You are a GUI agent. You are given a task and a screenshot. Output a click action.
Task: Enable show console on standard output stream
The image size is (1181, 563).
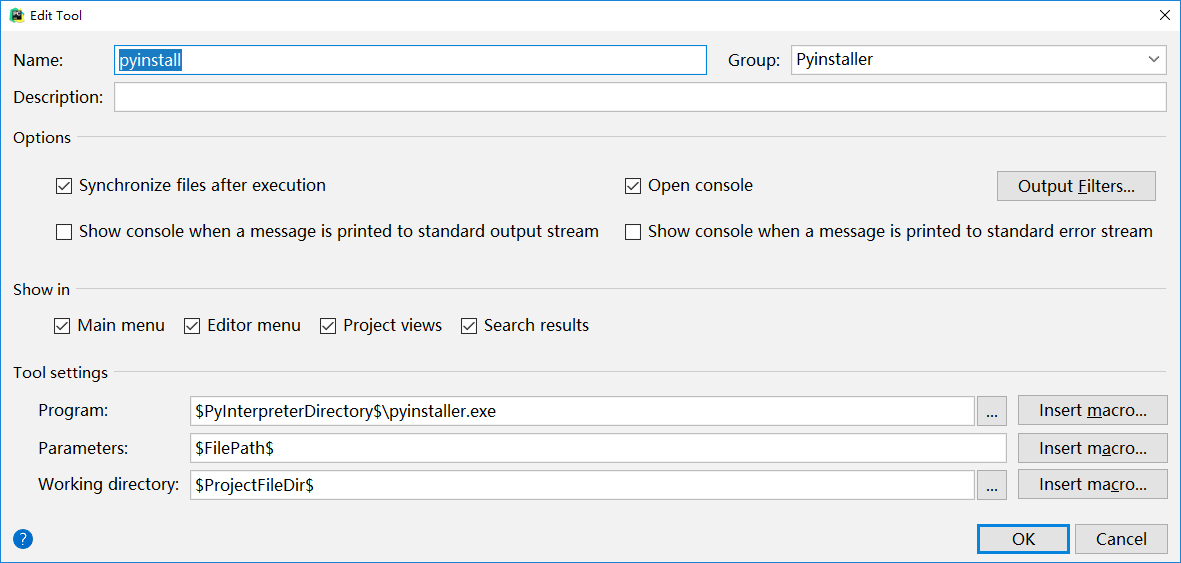[x=64, y=232]
